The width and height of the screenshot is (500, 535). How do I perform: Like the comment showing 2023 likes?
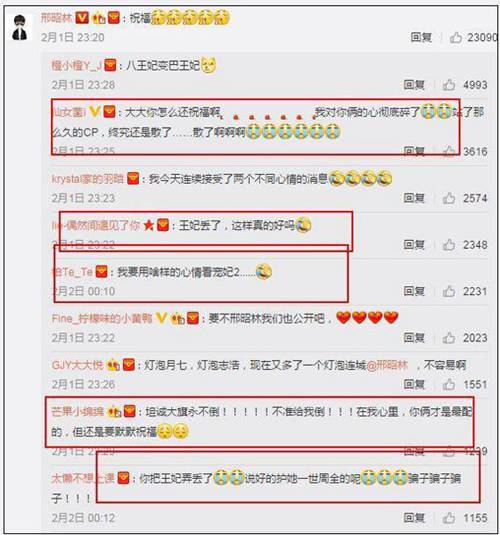(x=449, y=337)
